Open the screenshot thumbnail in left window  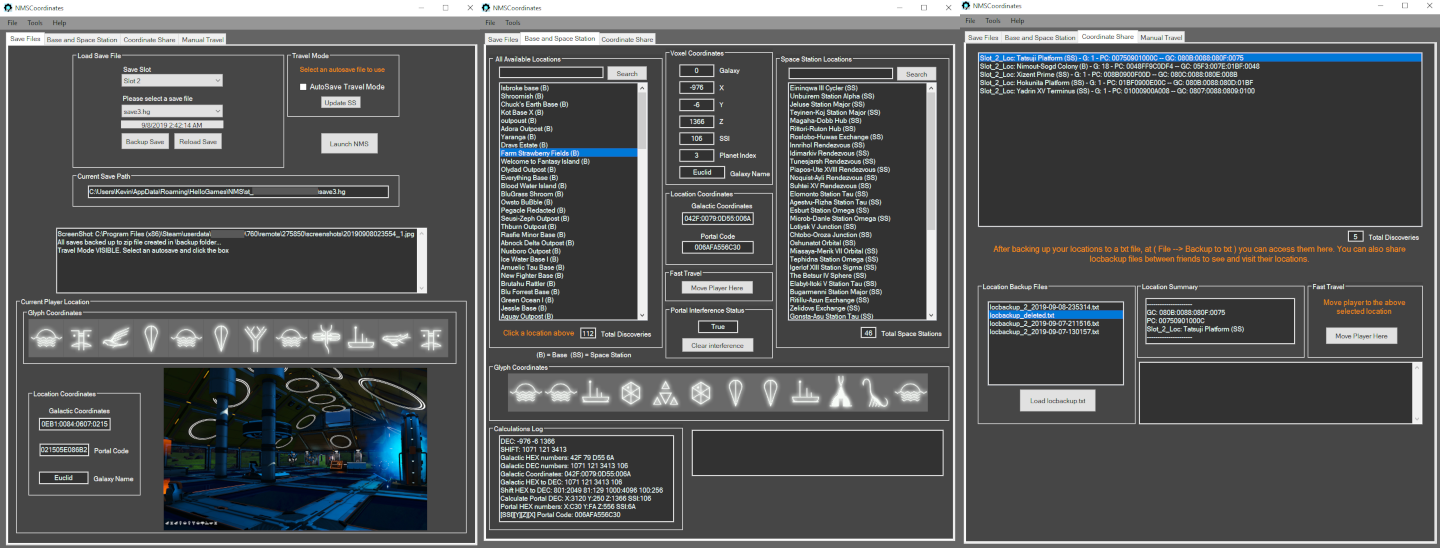(x=295, y=447)
